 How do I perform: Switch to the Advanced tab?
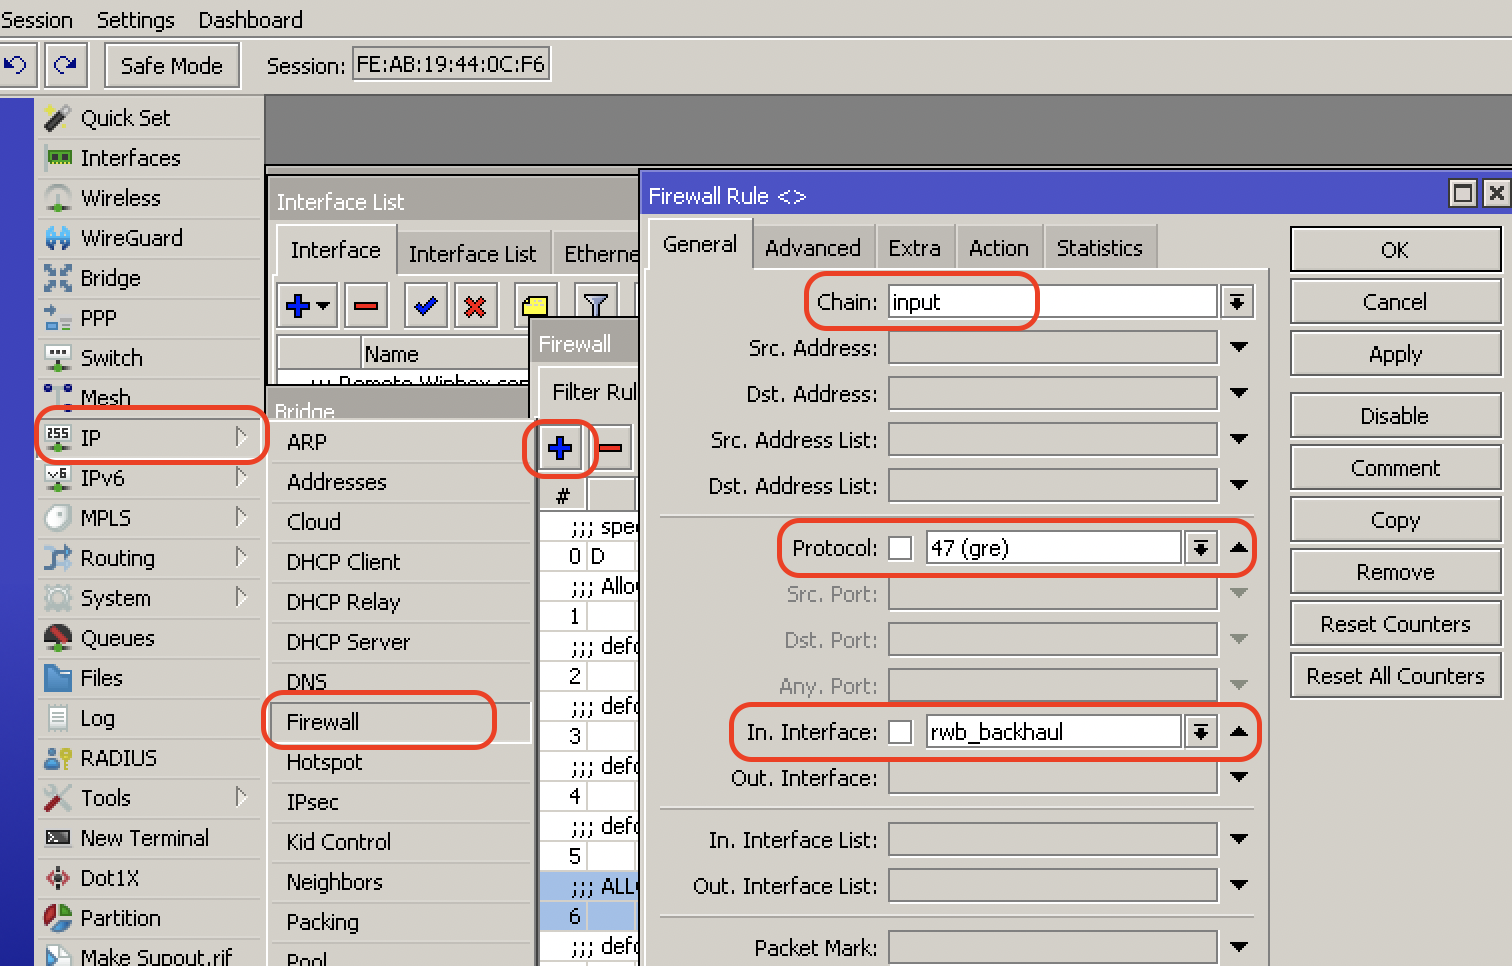(812, 246)
